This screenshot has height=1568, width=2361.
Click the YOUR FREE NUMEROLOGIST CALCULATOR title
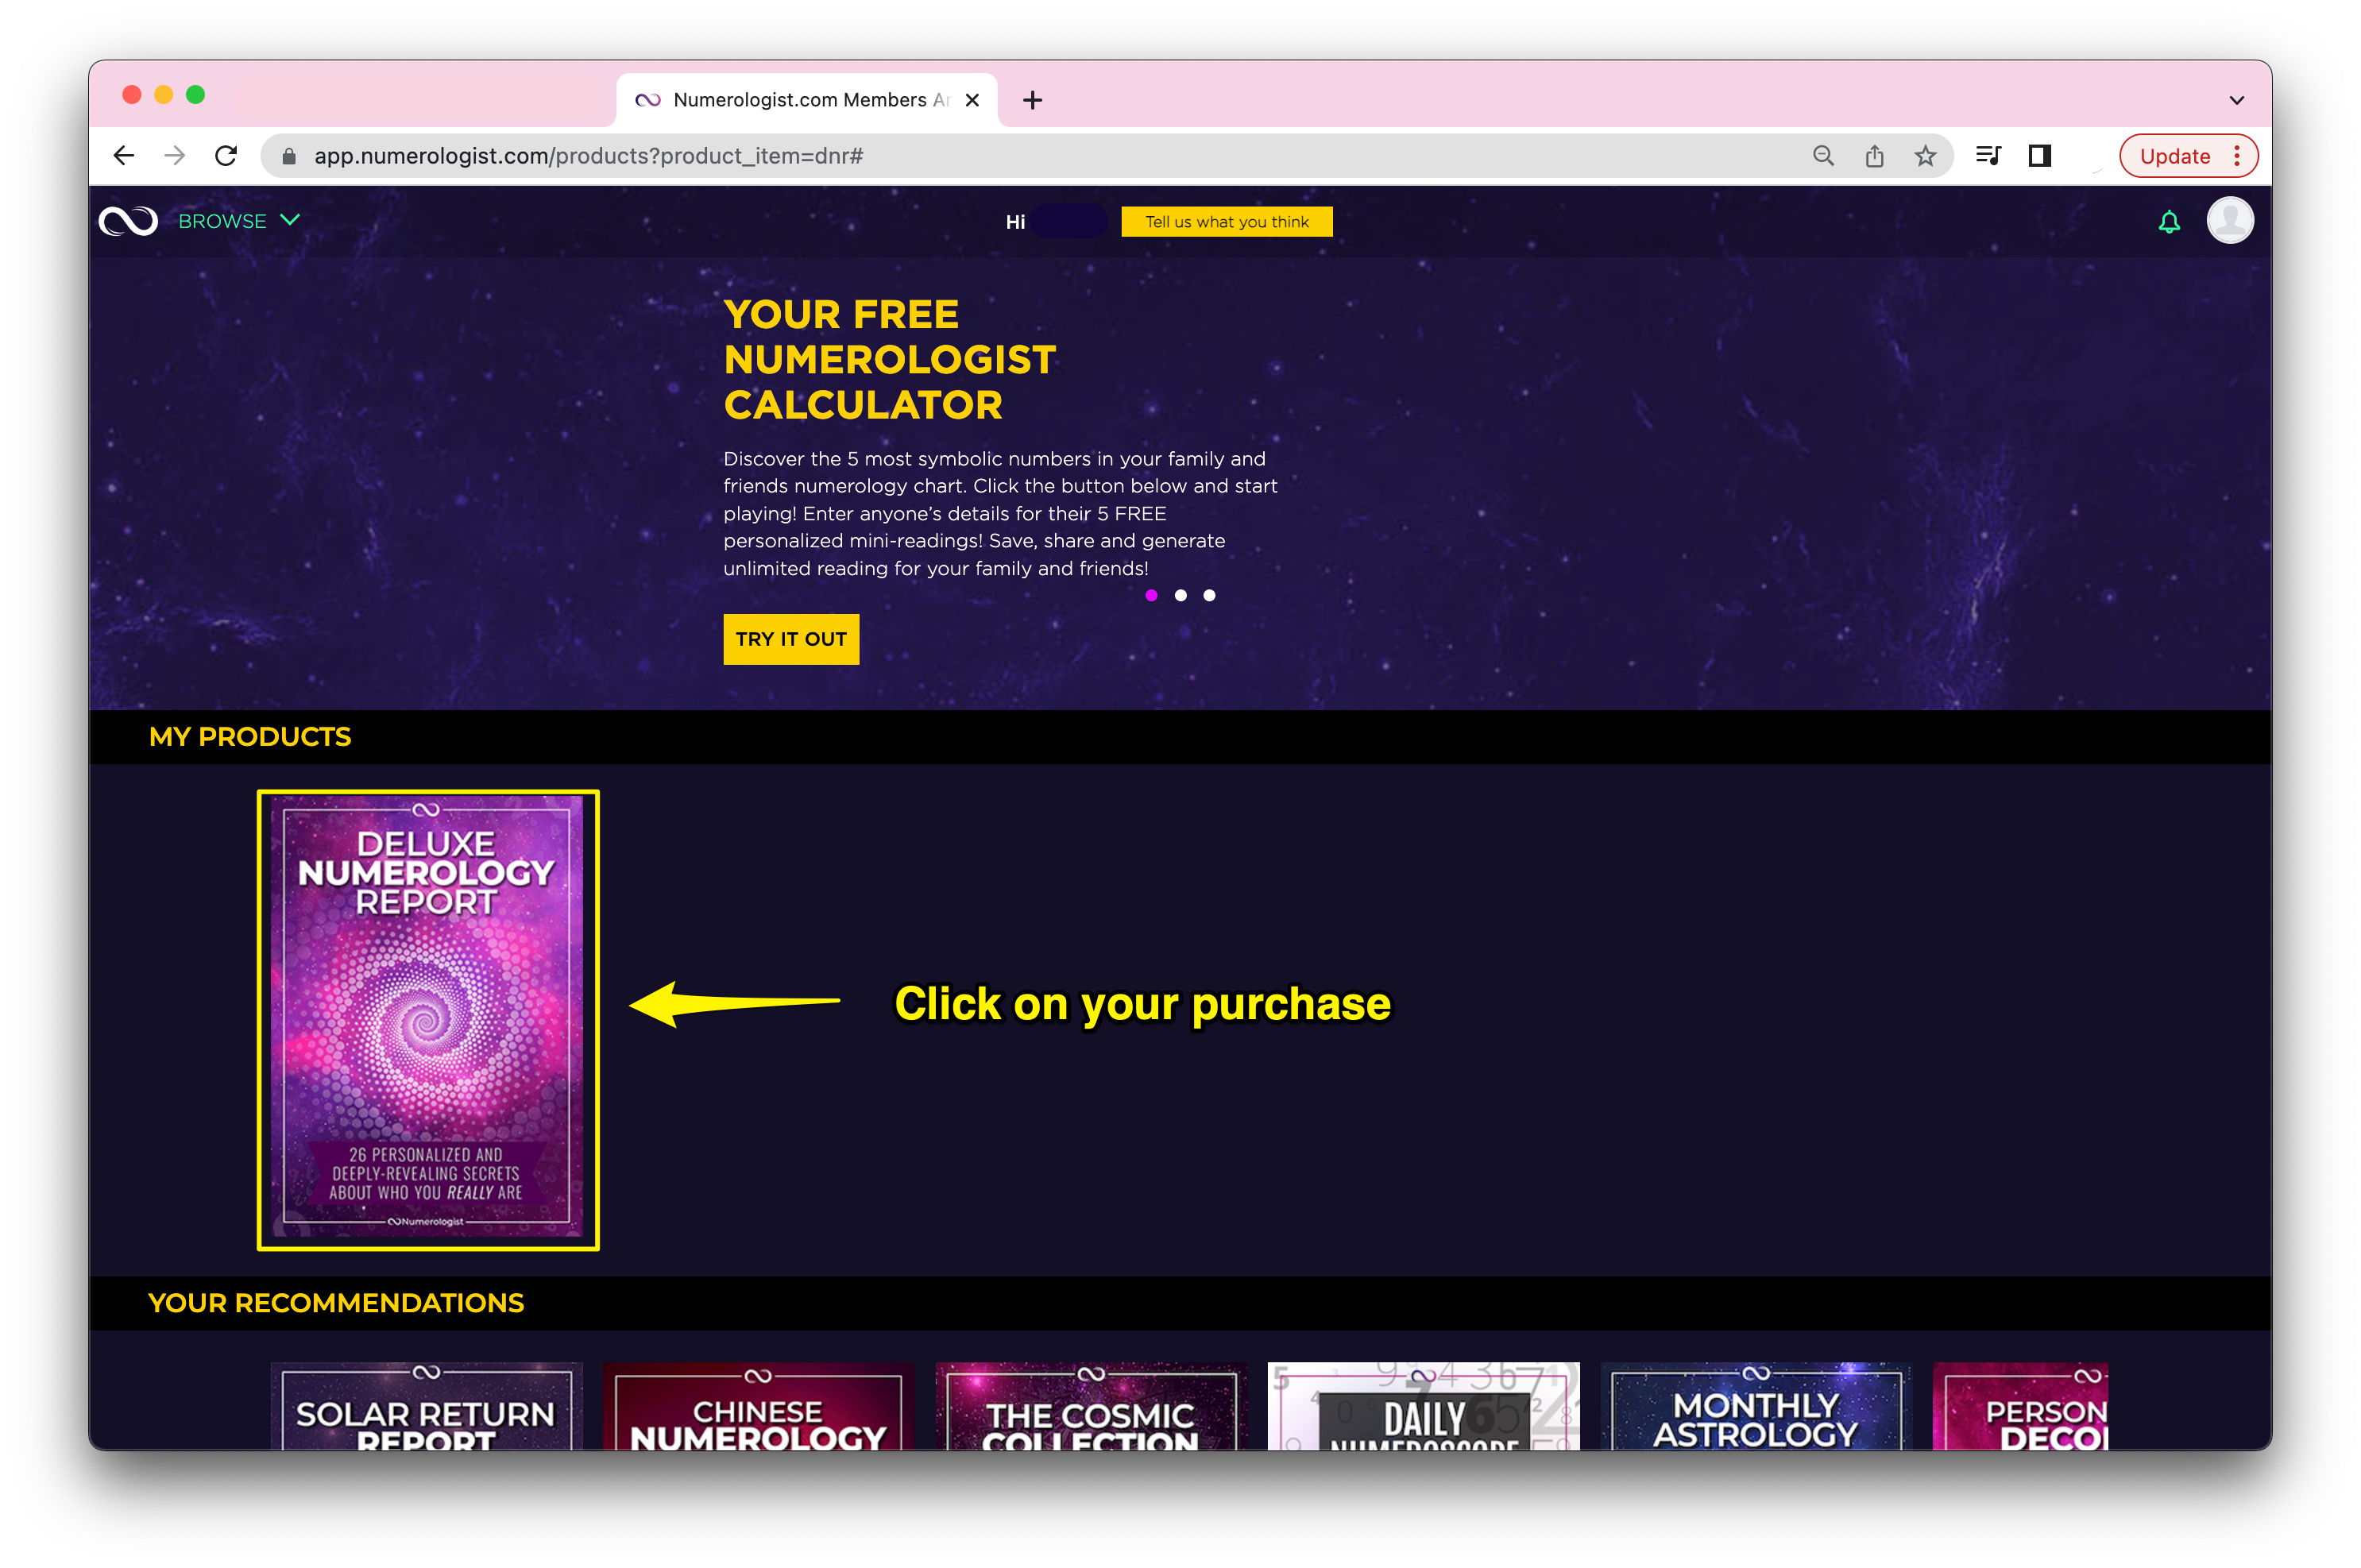click(889, 359)
